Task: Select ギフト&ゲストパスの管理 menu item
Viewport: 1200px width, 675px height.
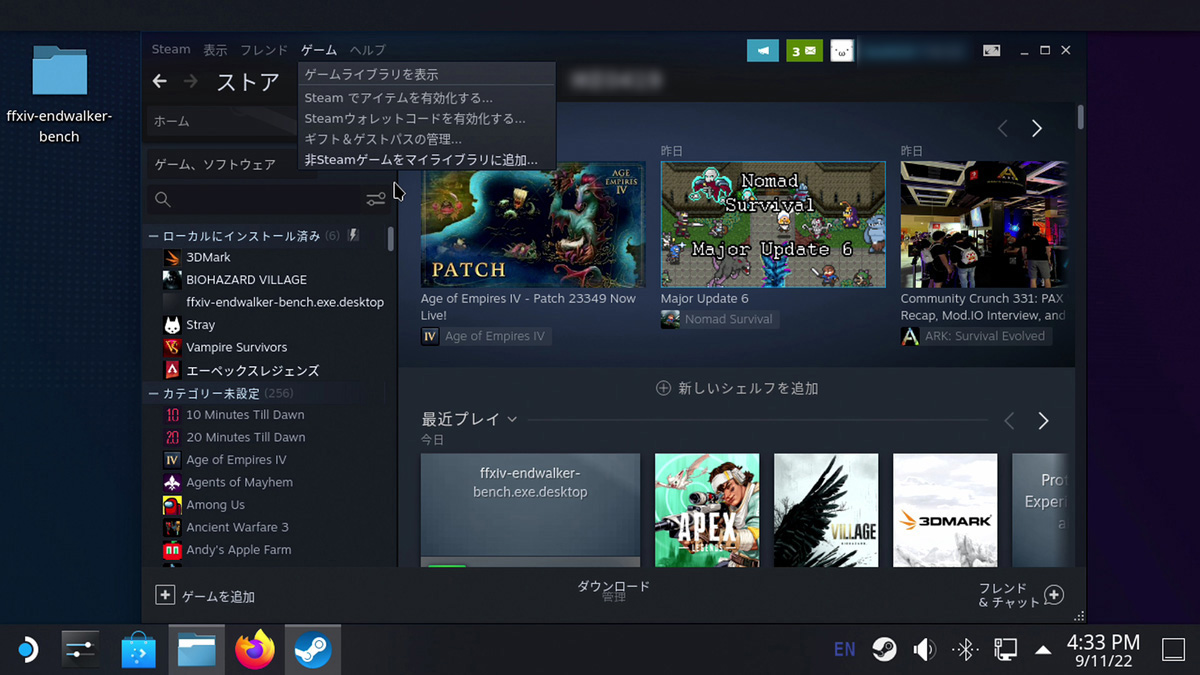Action: 427,139
